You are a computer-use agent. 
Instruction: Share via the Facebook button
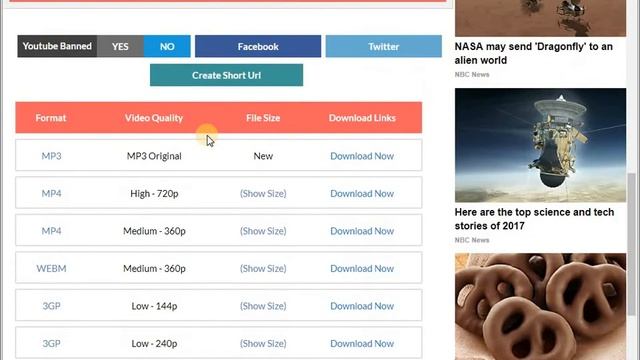point(258,46)
